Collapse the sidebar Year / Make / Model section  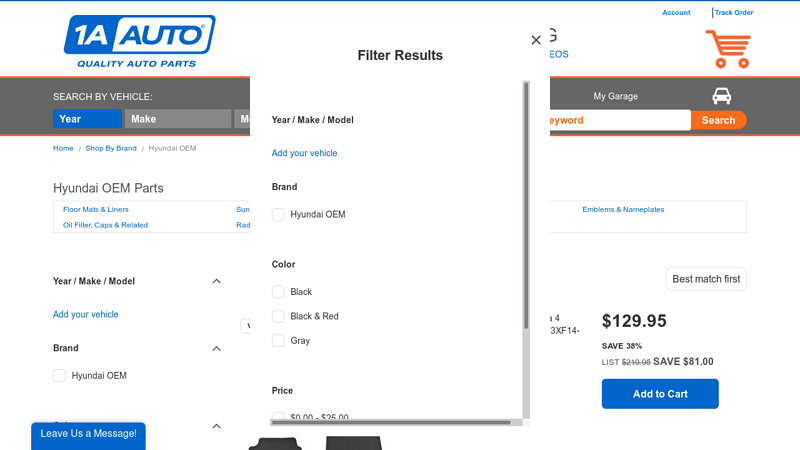coord(216,281)
